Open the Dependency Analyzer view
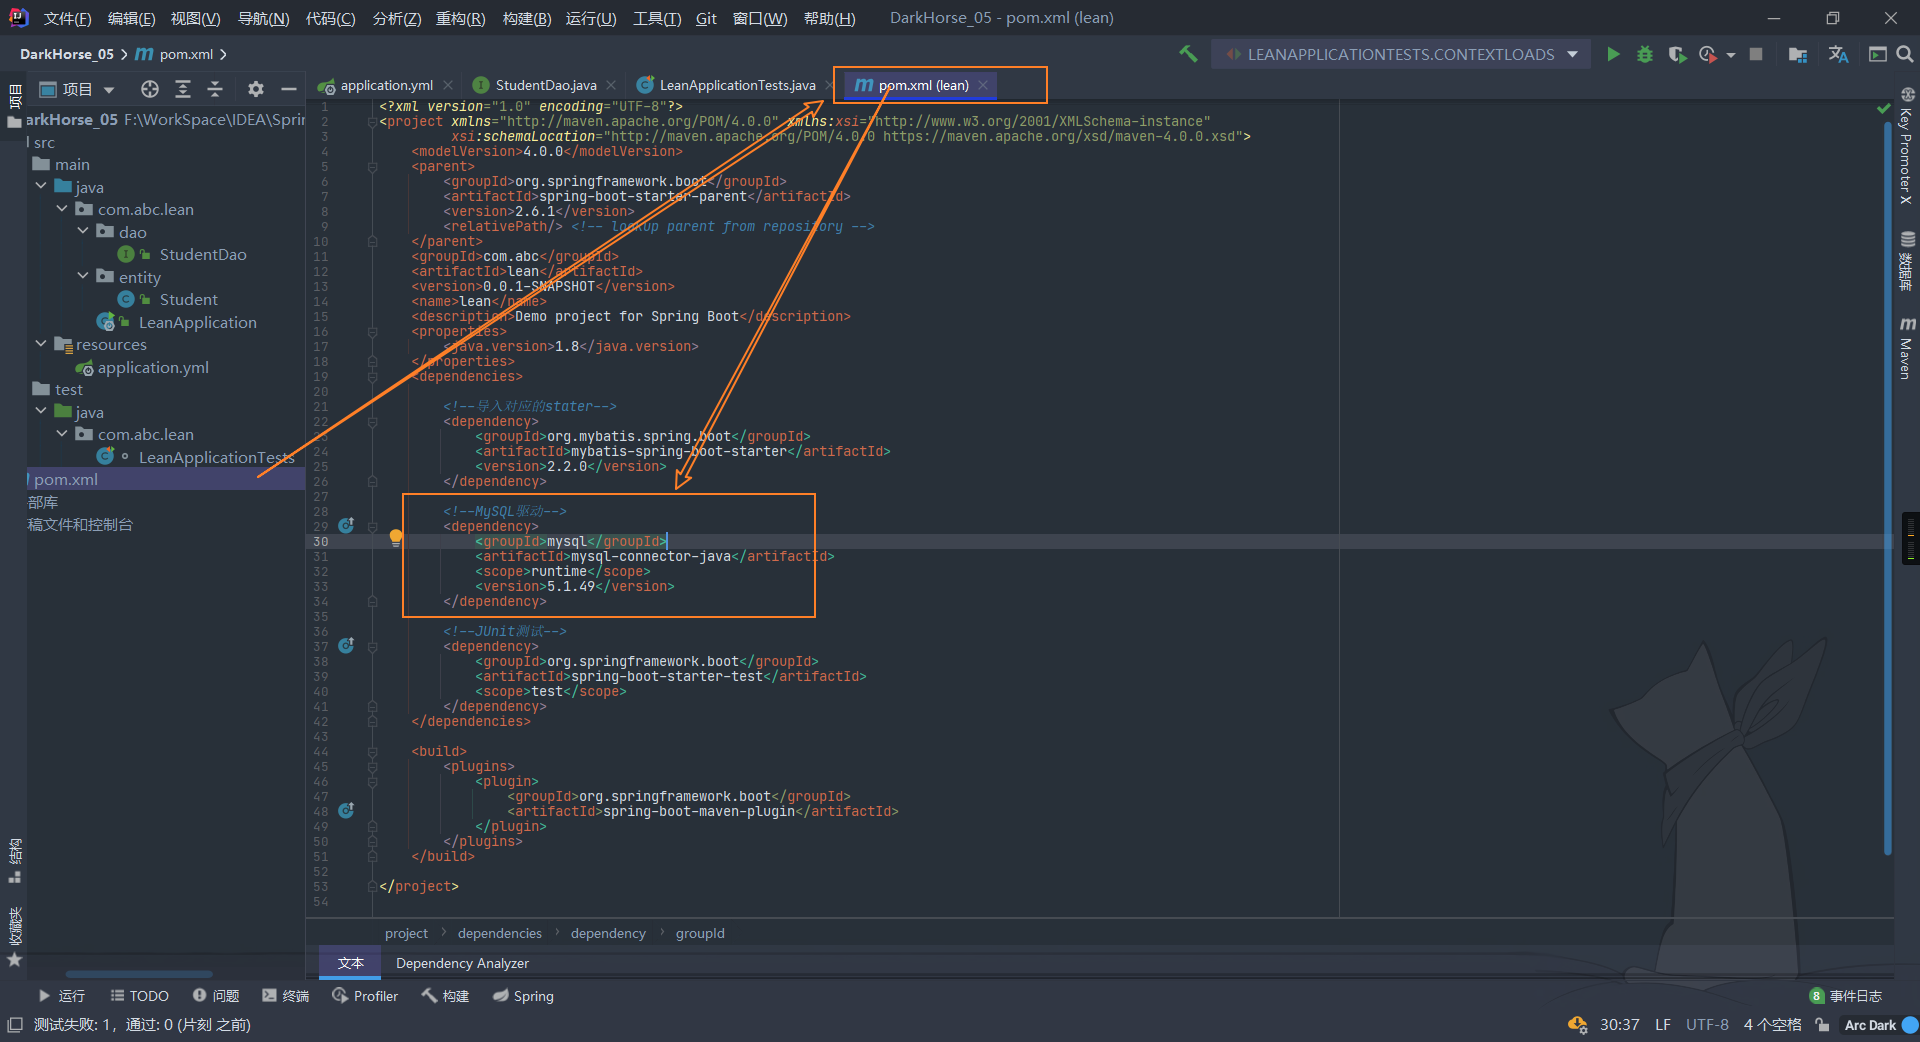 coord(461,963)
